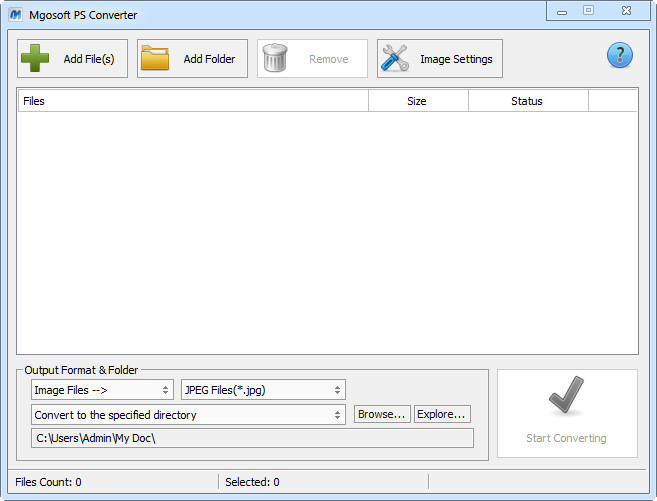657x501 pixels.
Task: Click the Output Format & Folder group label
Action: tap(81, 370)
